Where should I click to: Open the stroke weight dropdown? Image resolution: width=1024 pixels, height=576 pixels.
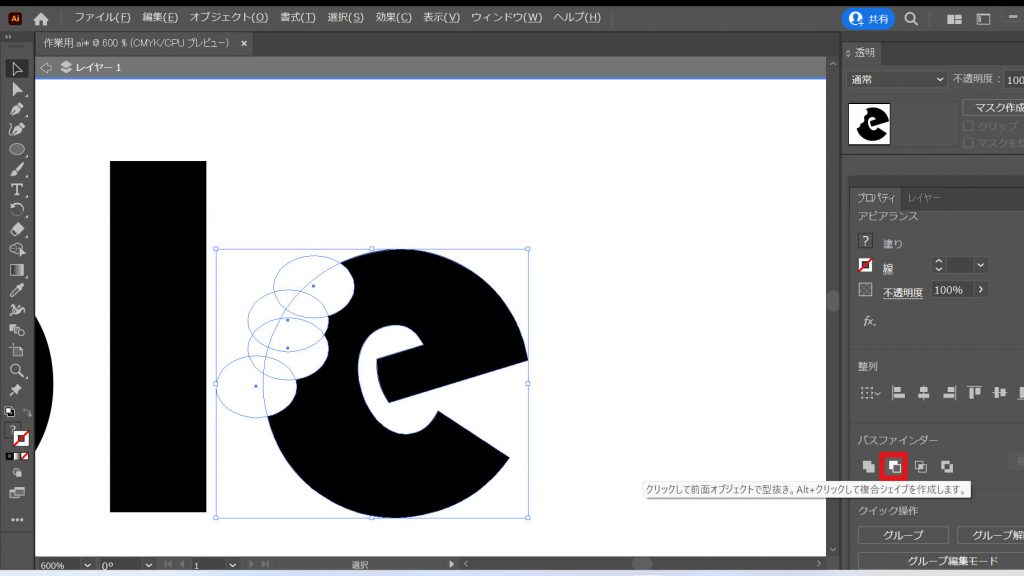[x=980, y=264]
